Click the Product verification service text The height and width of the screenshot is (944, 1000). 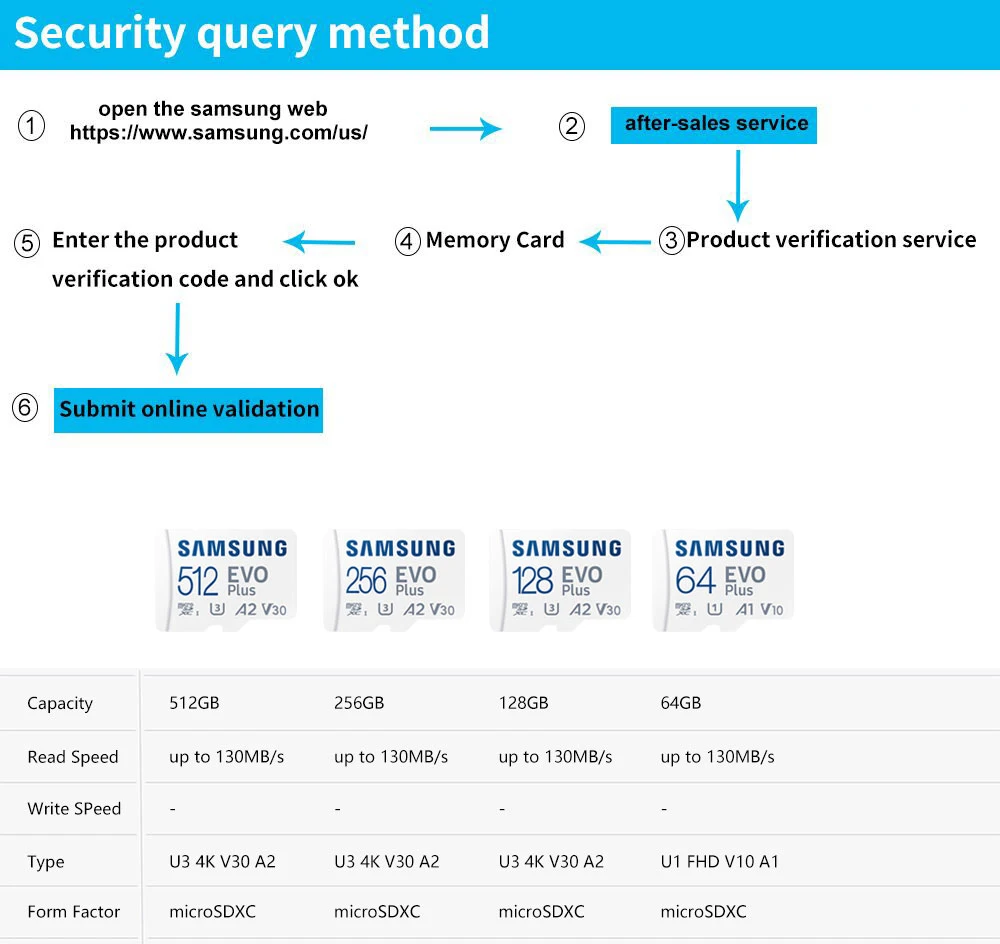click(x=831, y=240)
